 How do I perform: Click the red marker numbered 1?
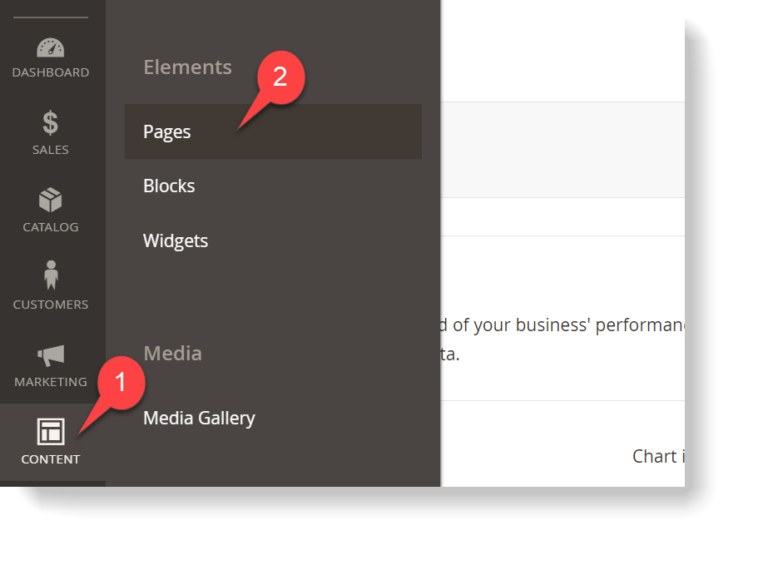pyautogui.click(x=121, y=383)
